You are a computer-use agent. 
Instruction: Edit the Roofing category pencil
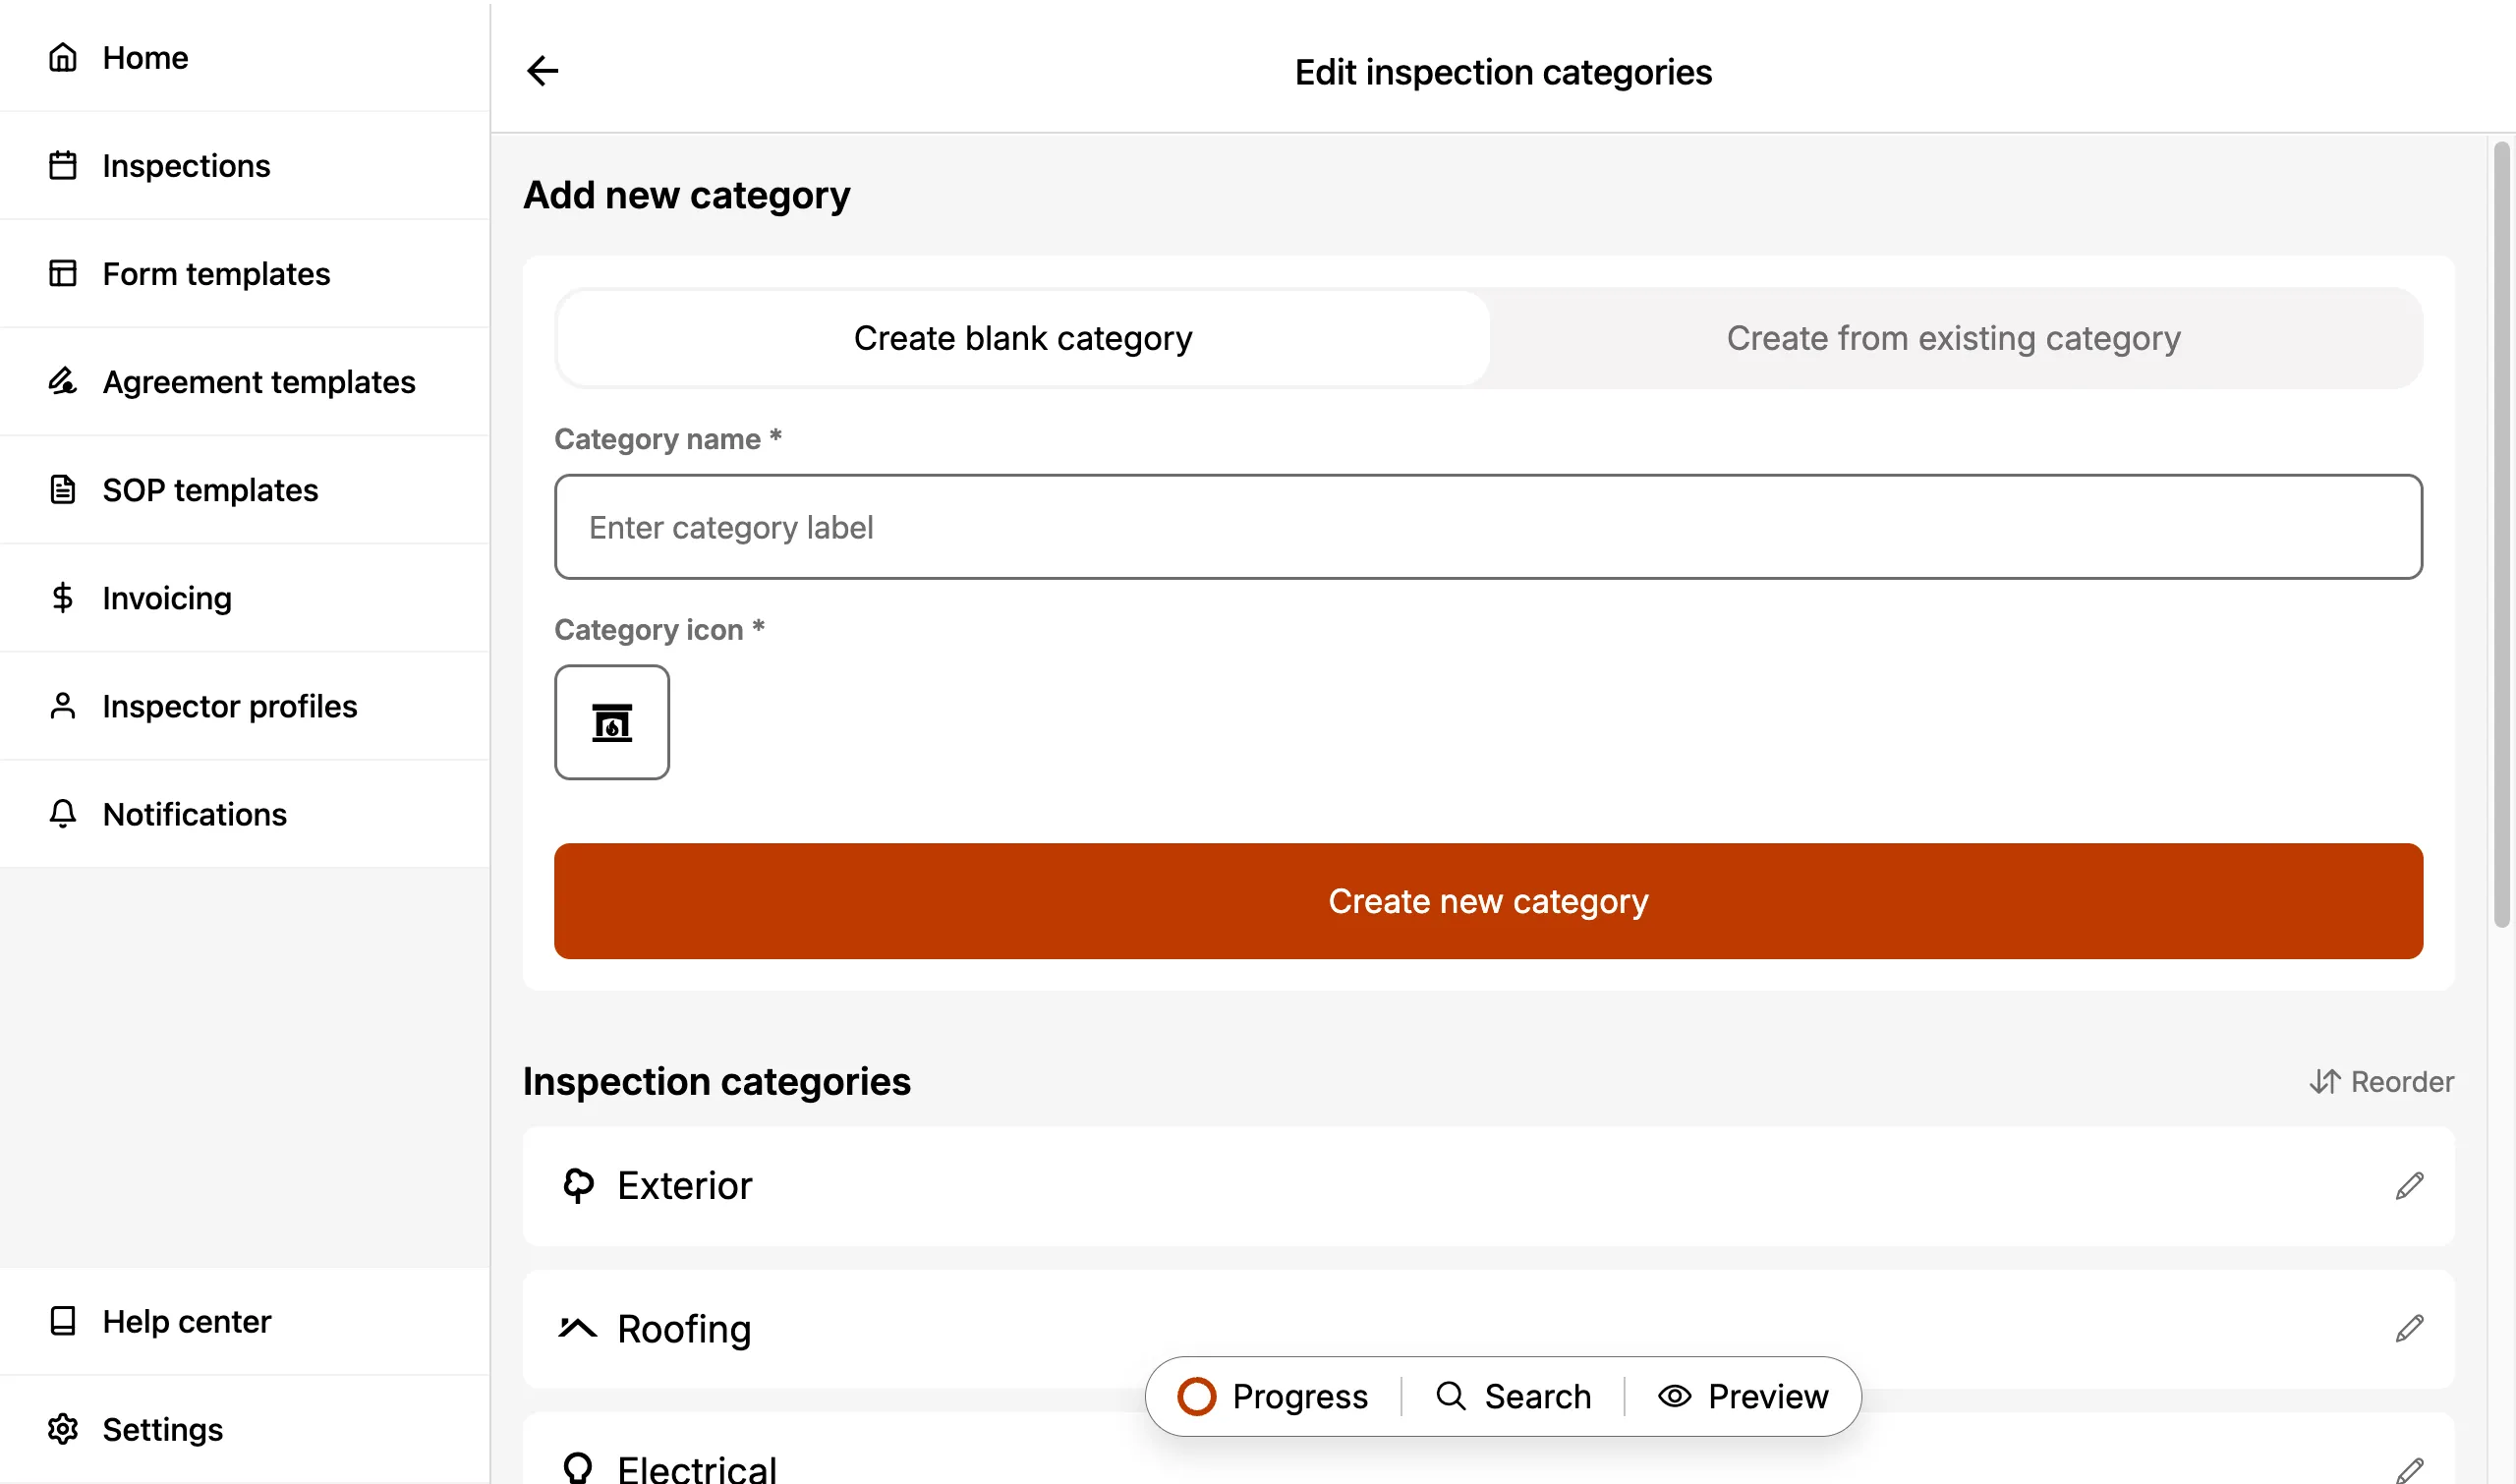pos(2409,1329)
